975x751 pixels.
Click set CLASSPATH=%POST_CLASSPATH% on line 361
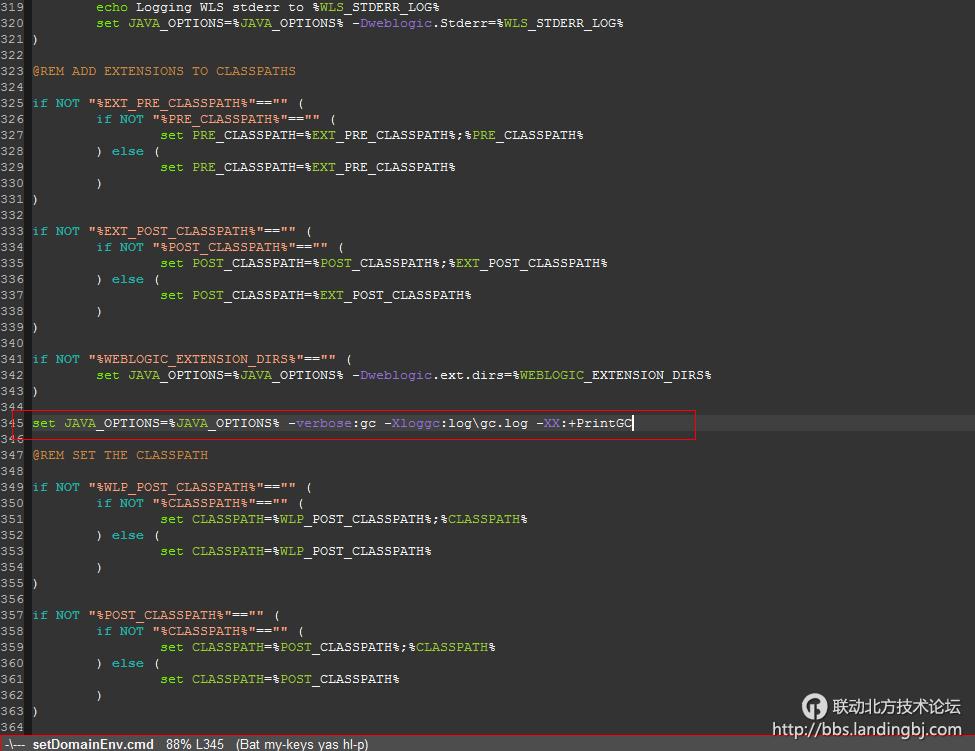point(280,679)
